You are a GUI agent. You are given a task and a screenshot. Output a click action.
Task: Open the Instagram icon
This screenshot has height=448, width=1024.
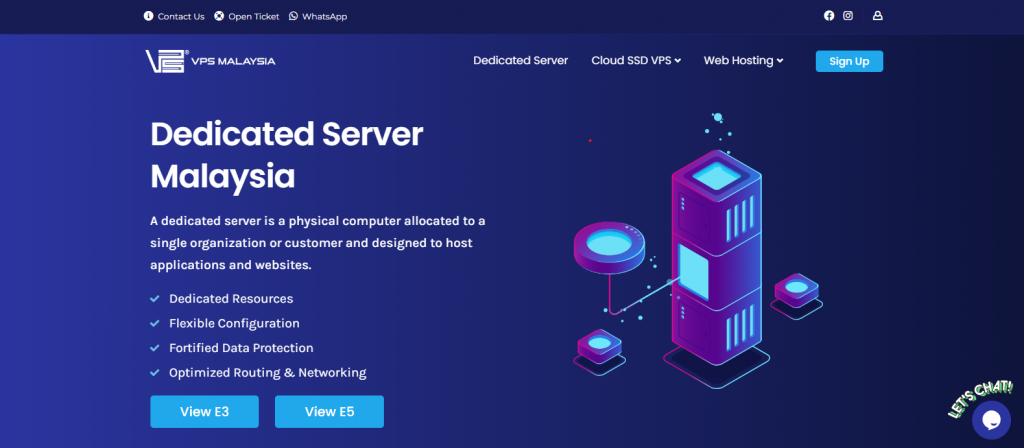[848, 16]
